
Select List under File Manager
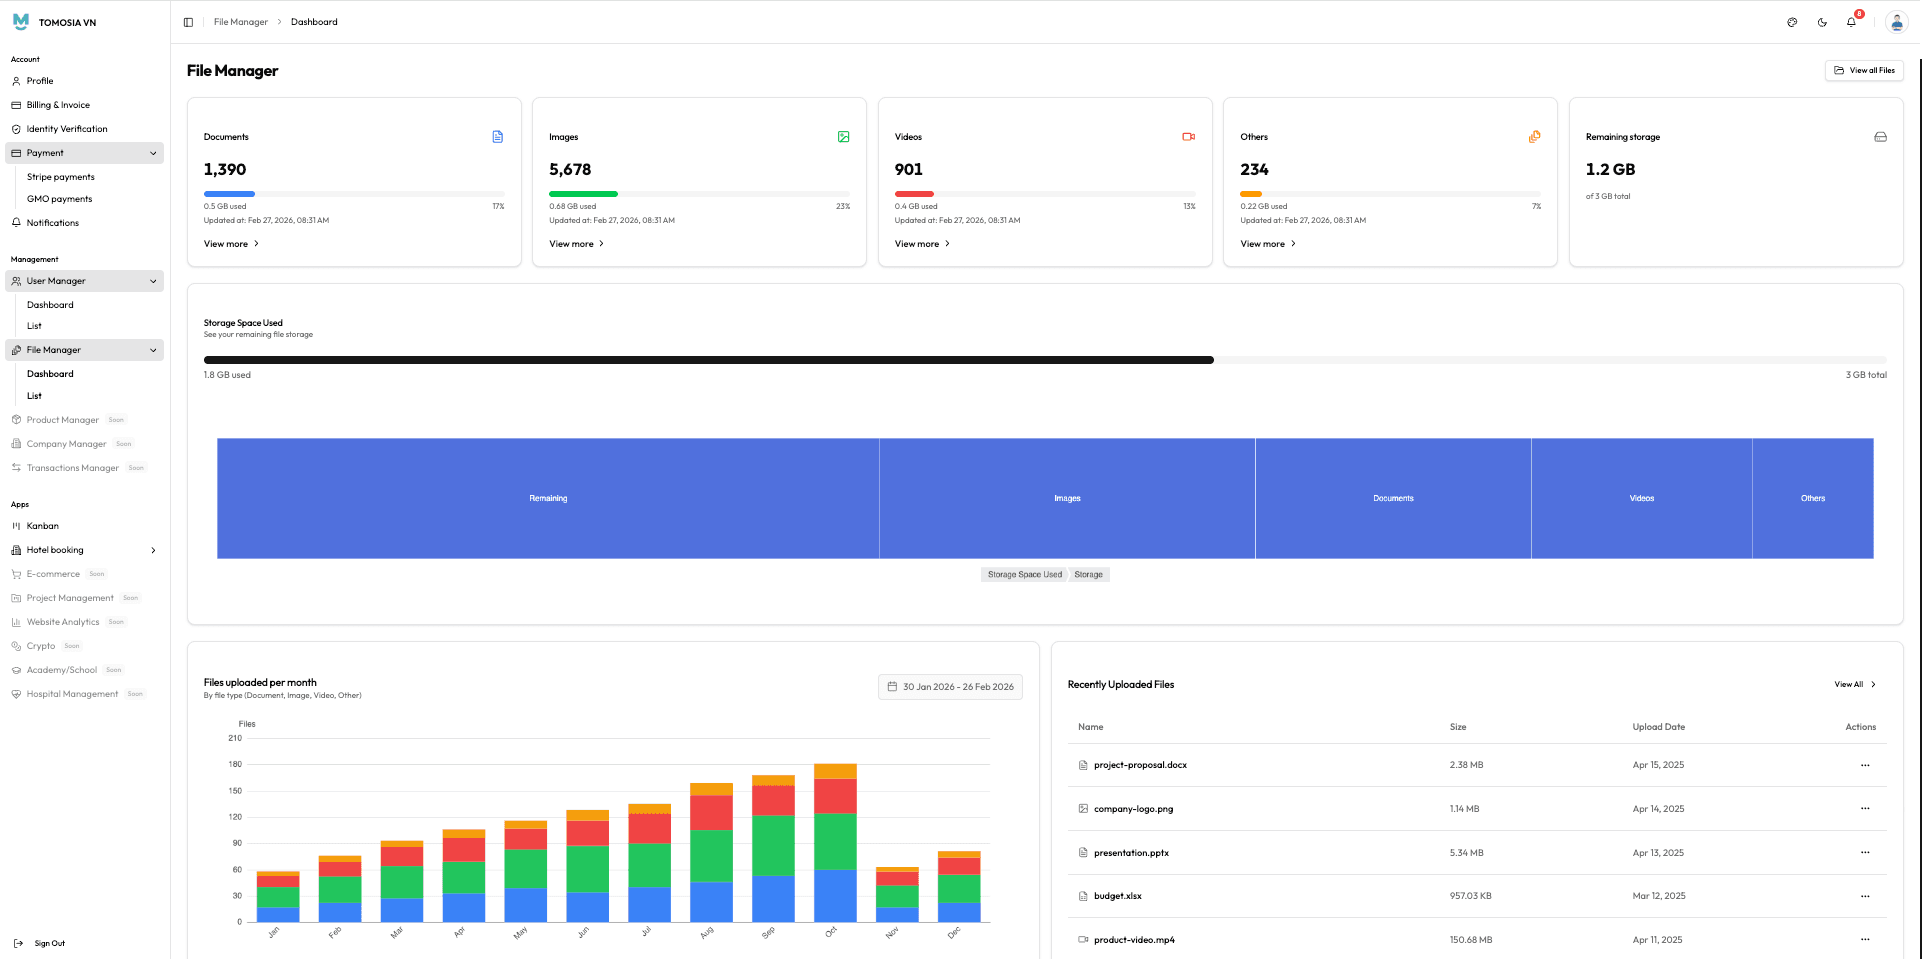coord(34,396)
